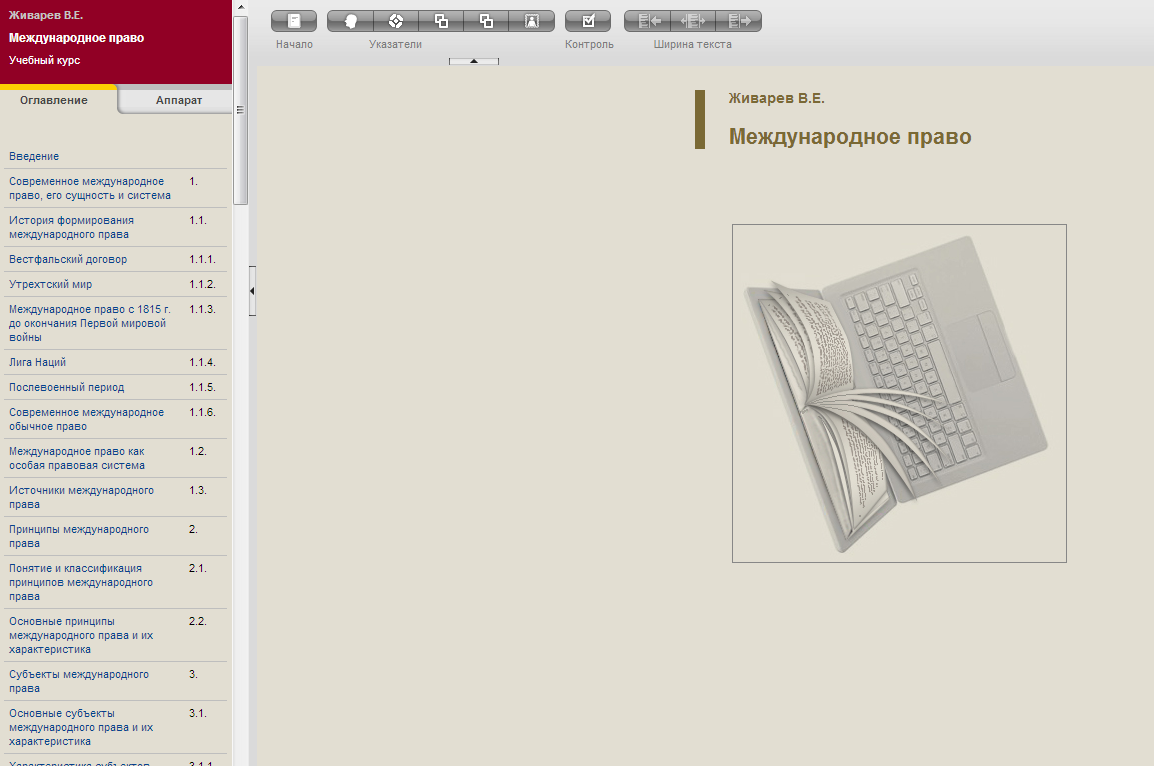The width and height of the screenshot is (1154, 766).
Task: Open the Введение chapter link
Action: pyautogui.click(x=34, y=156)
